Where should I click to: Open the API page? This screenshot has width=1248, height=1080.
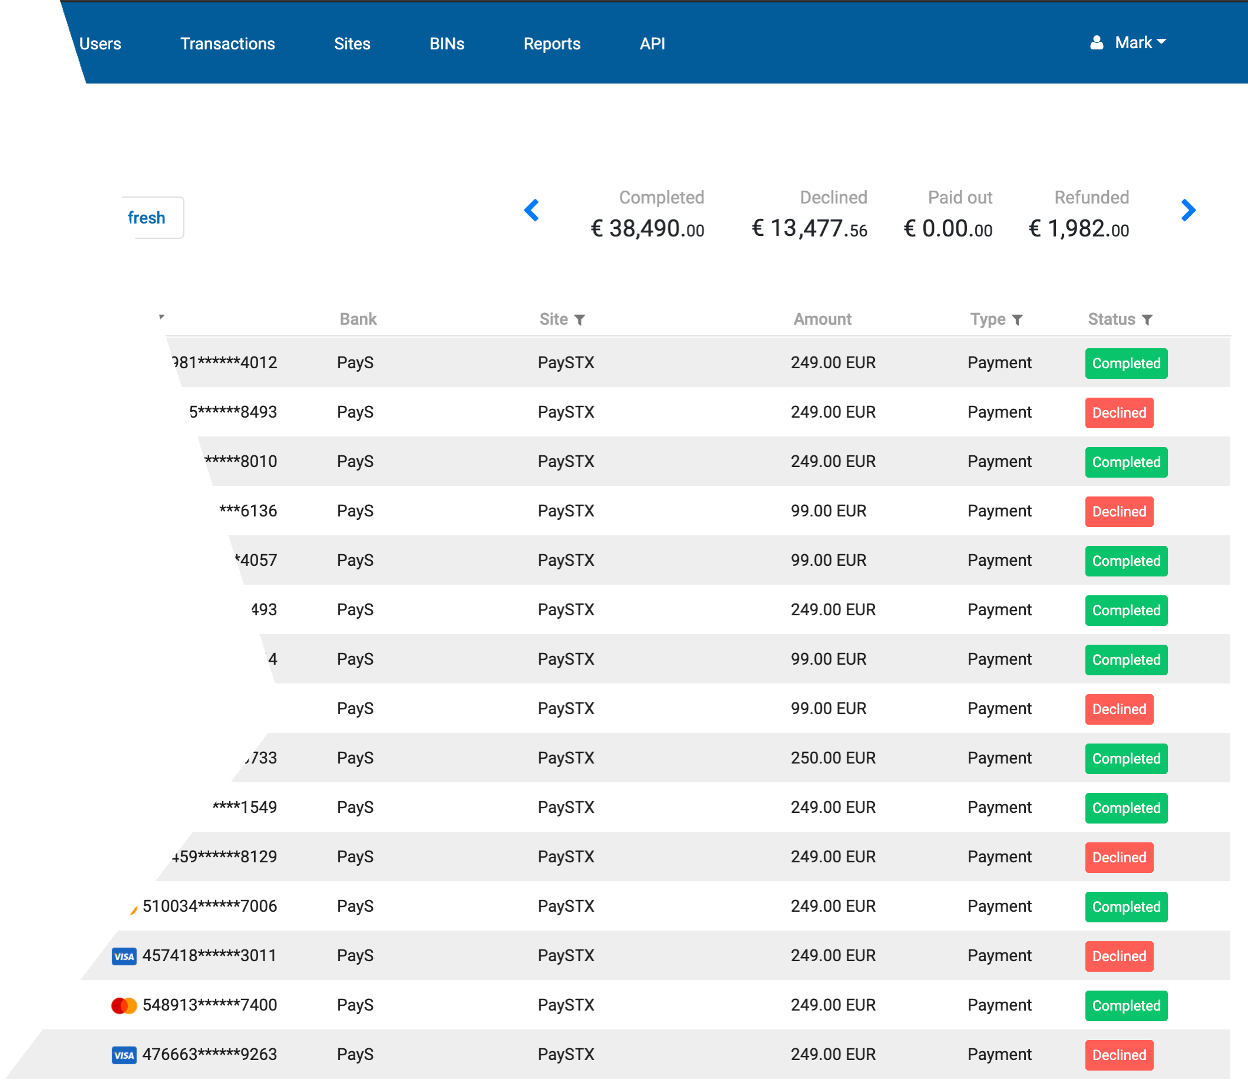tap(652, 44)
